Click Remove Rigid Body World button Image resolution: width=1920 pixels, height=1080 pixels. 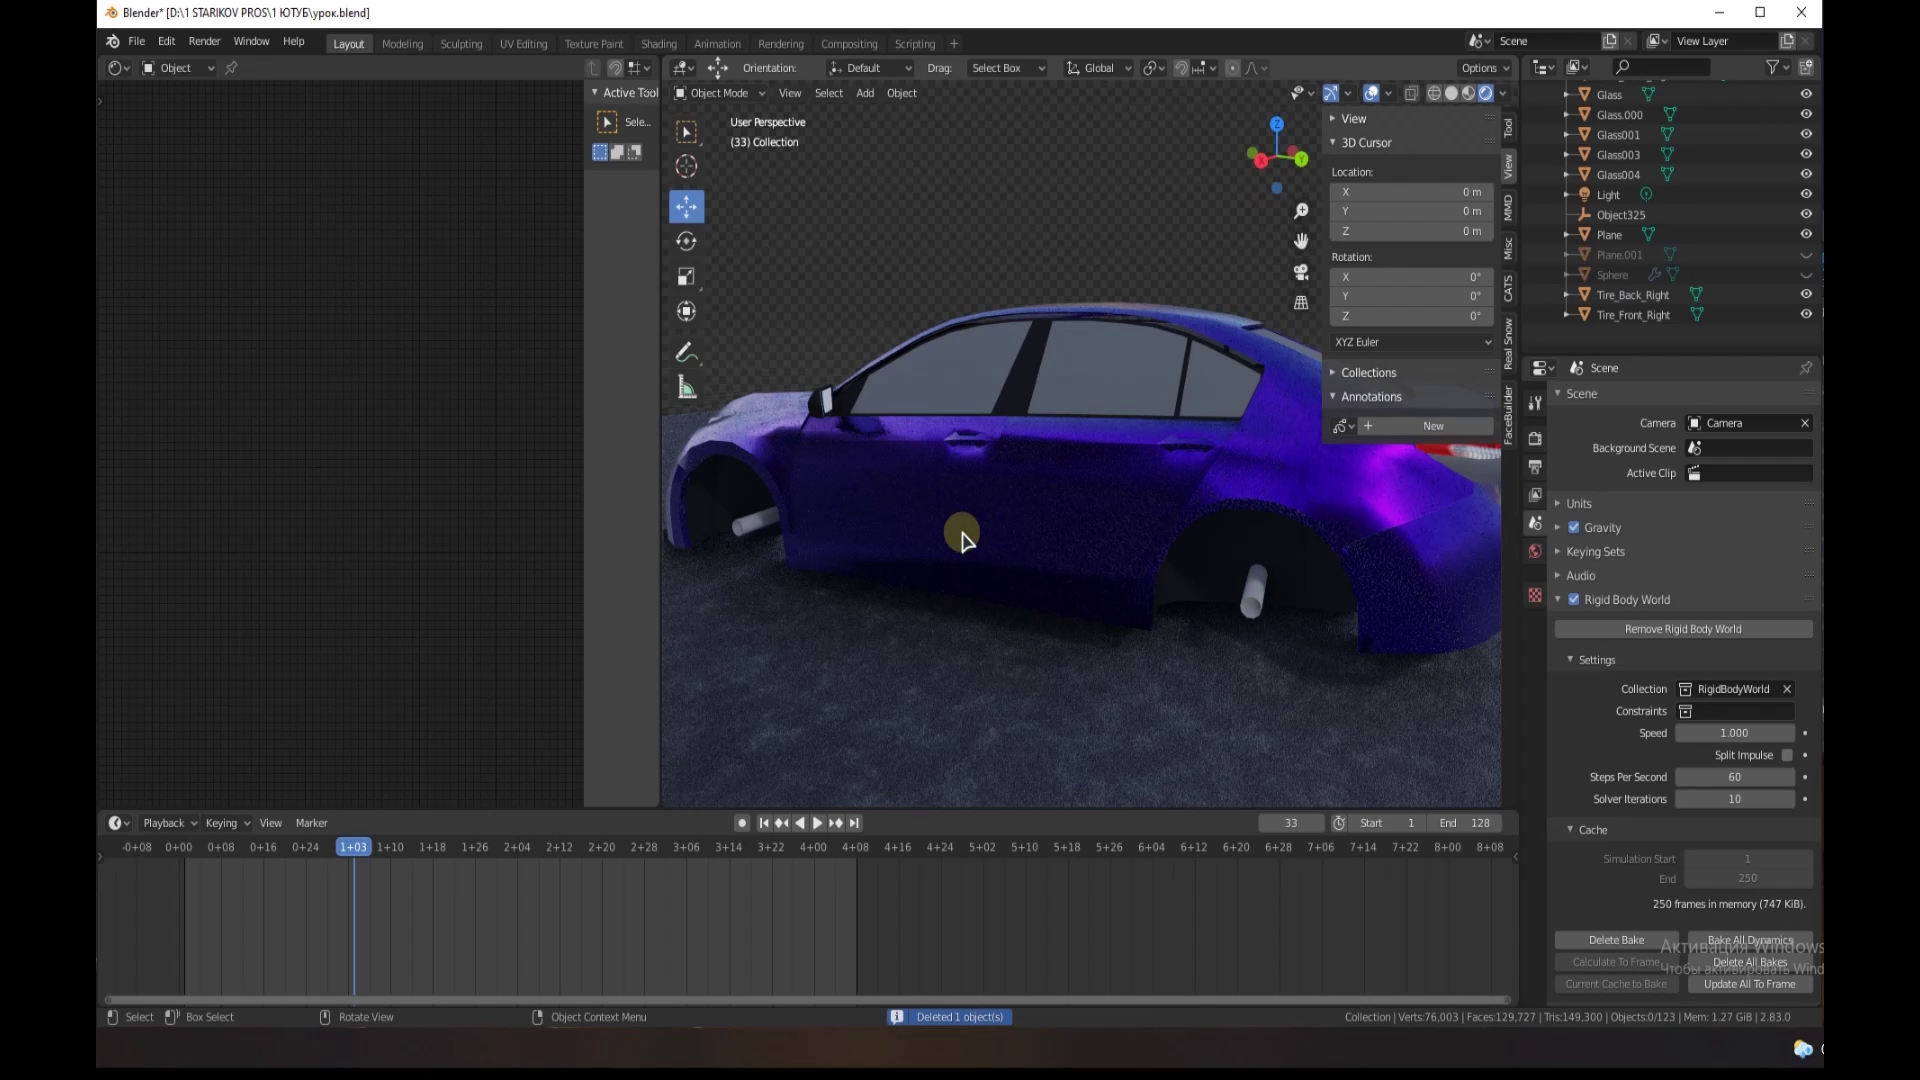[1683, 629]
